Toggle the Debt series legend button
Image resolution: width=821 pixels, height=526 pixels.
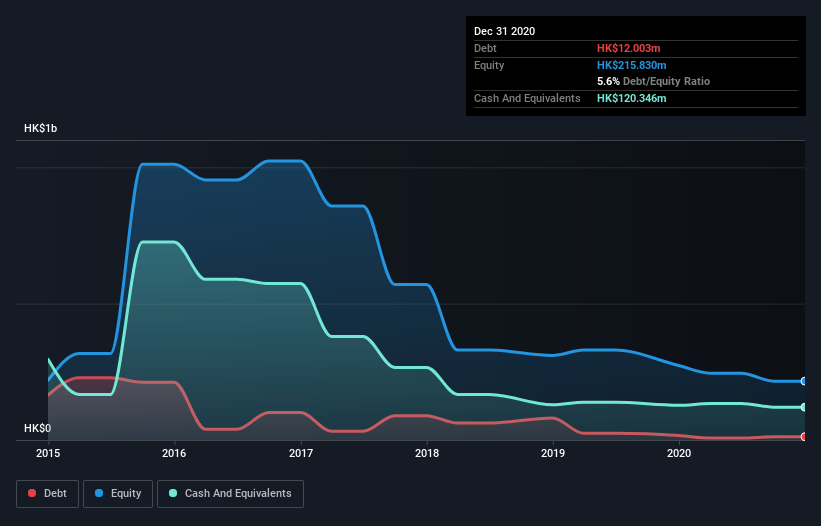tap(47, 494)
